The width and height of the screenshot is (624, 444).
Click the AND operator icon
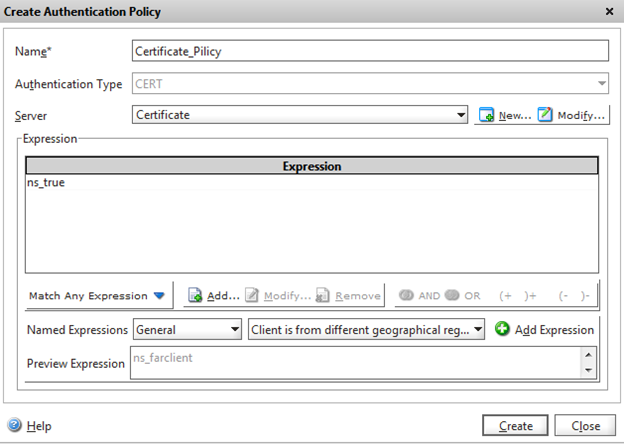click(x=406, y=295)
